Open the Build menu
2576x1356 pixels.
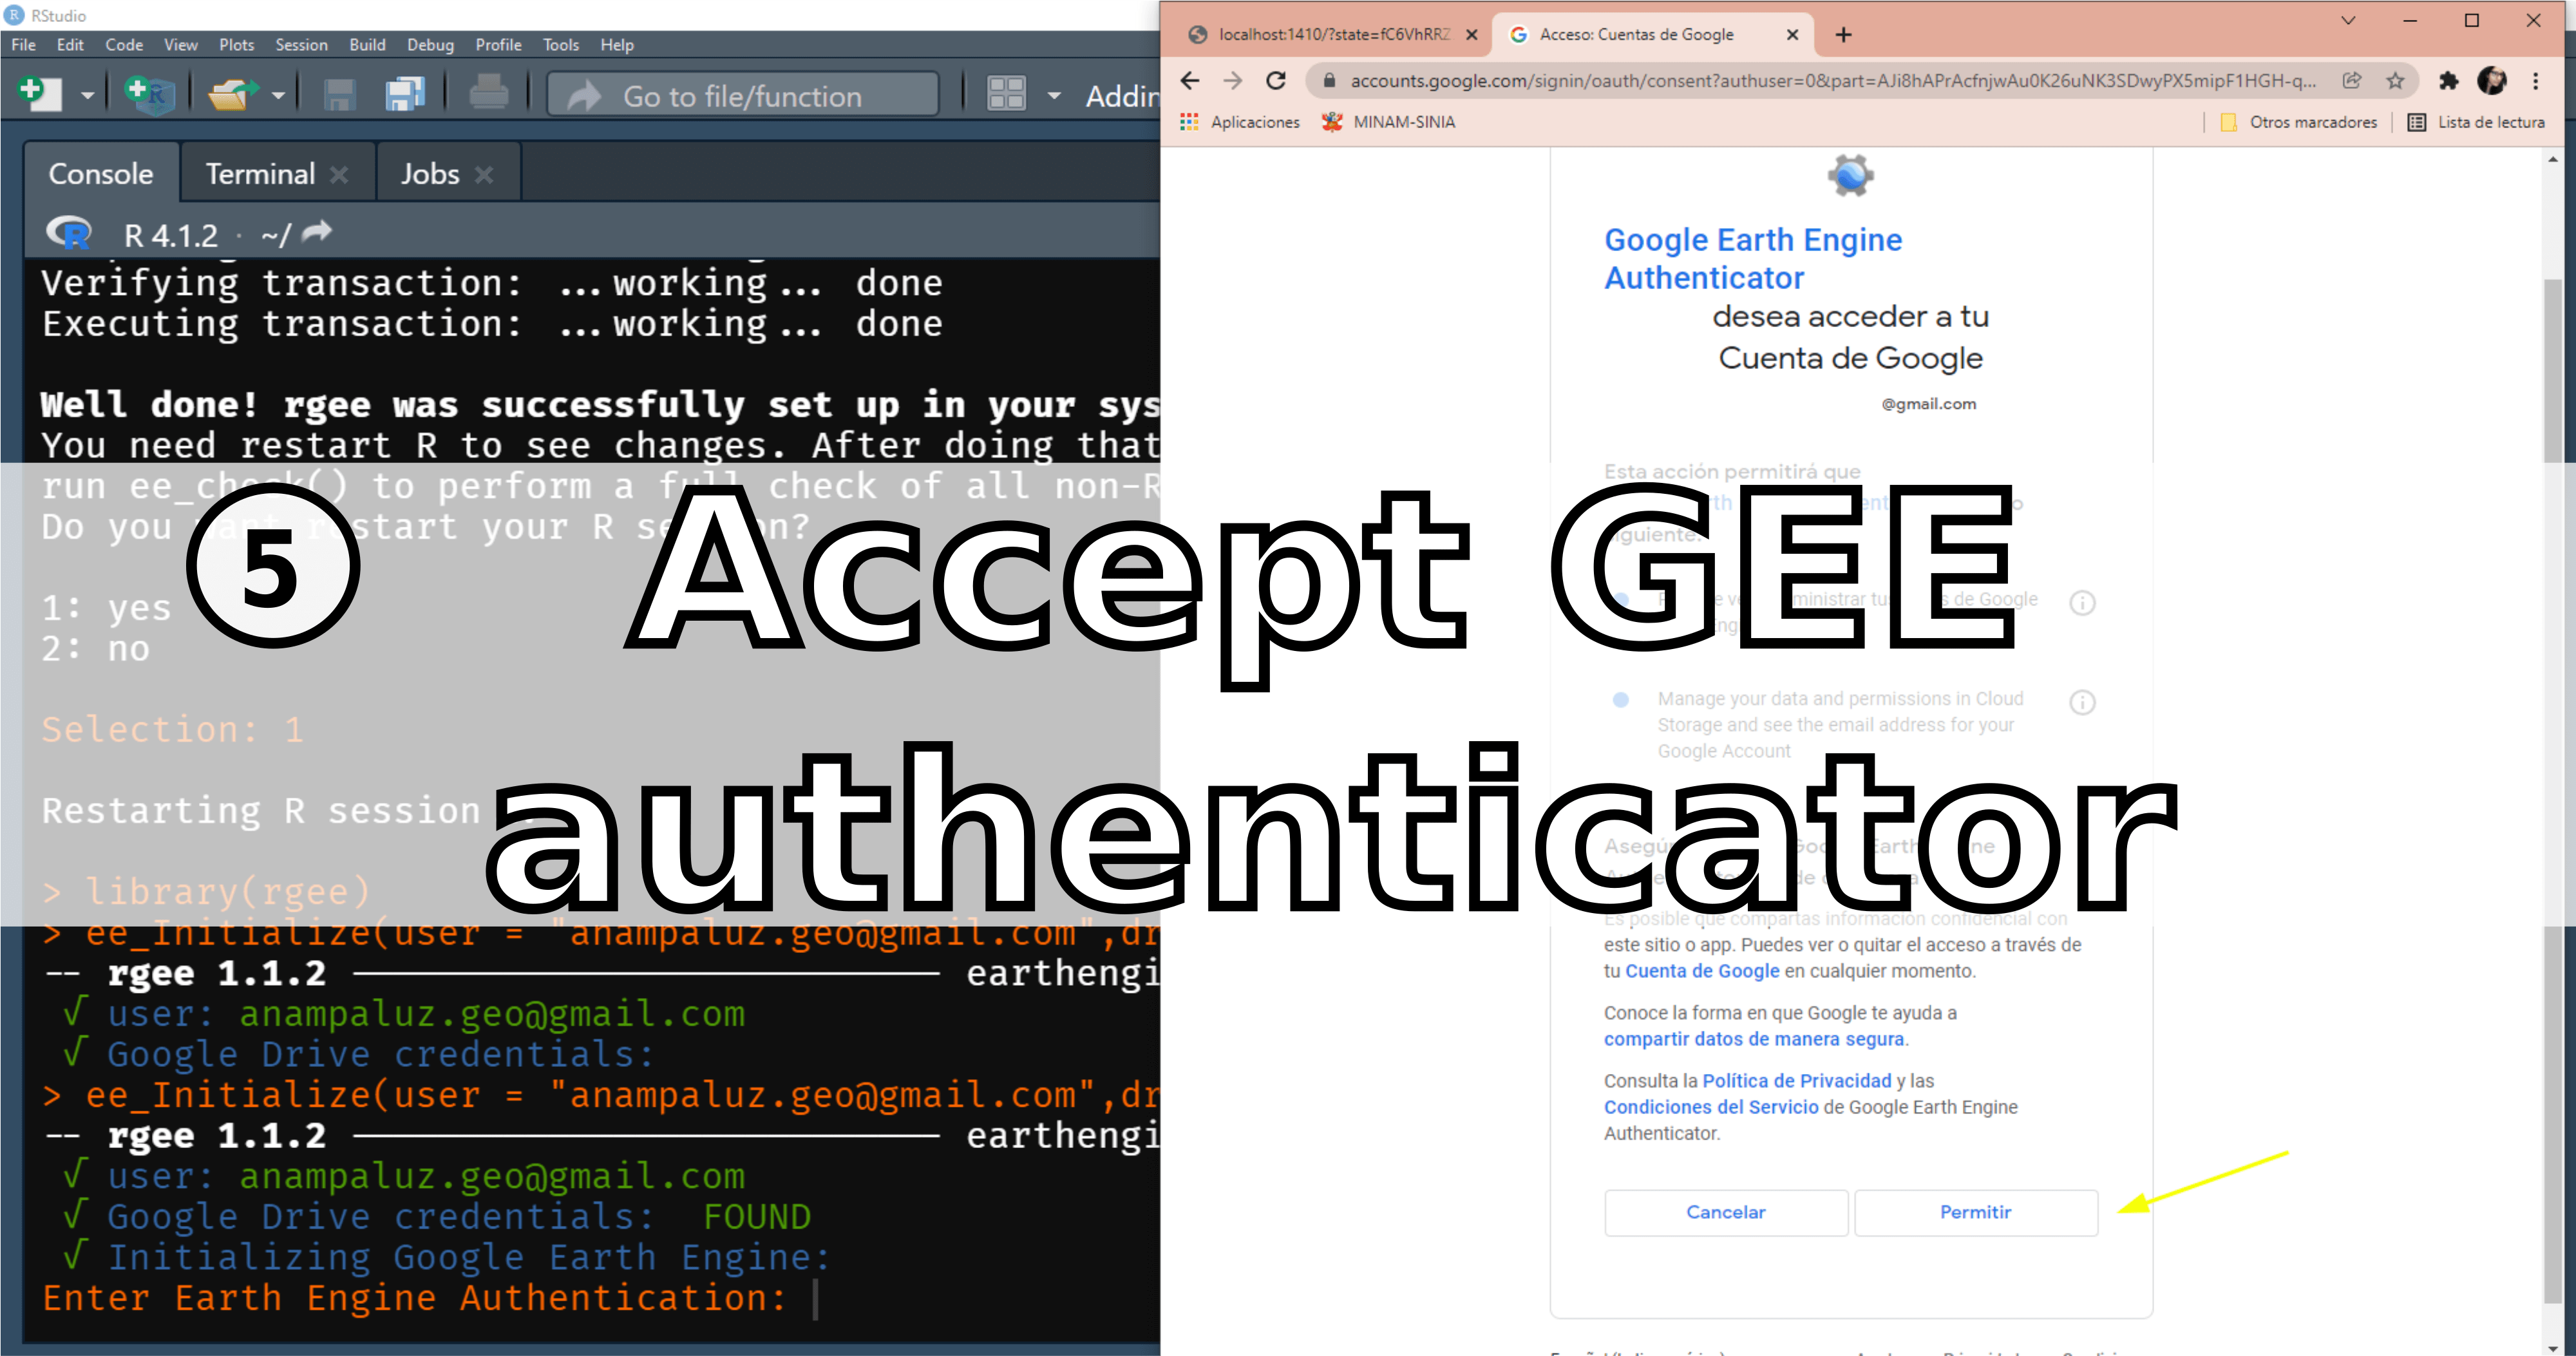[367, 45]
